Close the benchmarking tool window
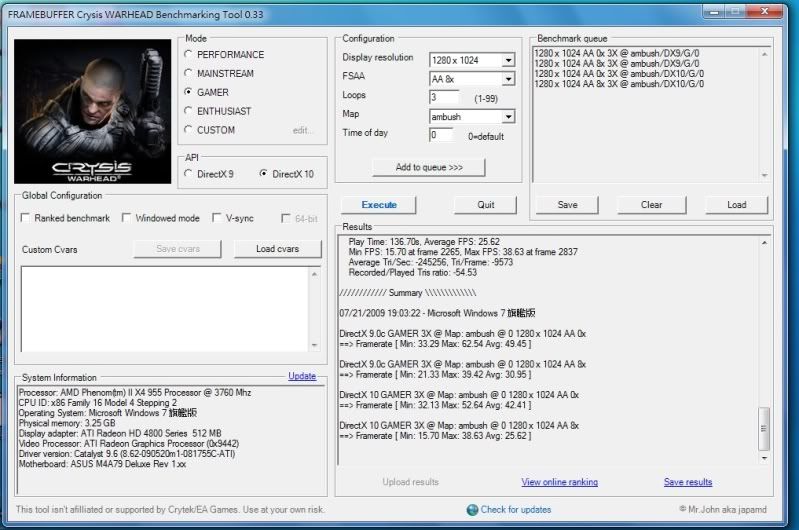 click(x=764, y=11)
